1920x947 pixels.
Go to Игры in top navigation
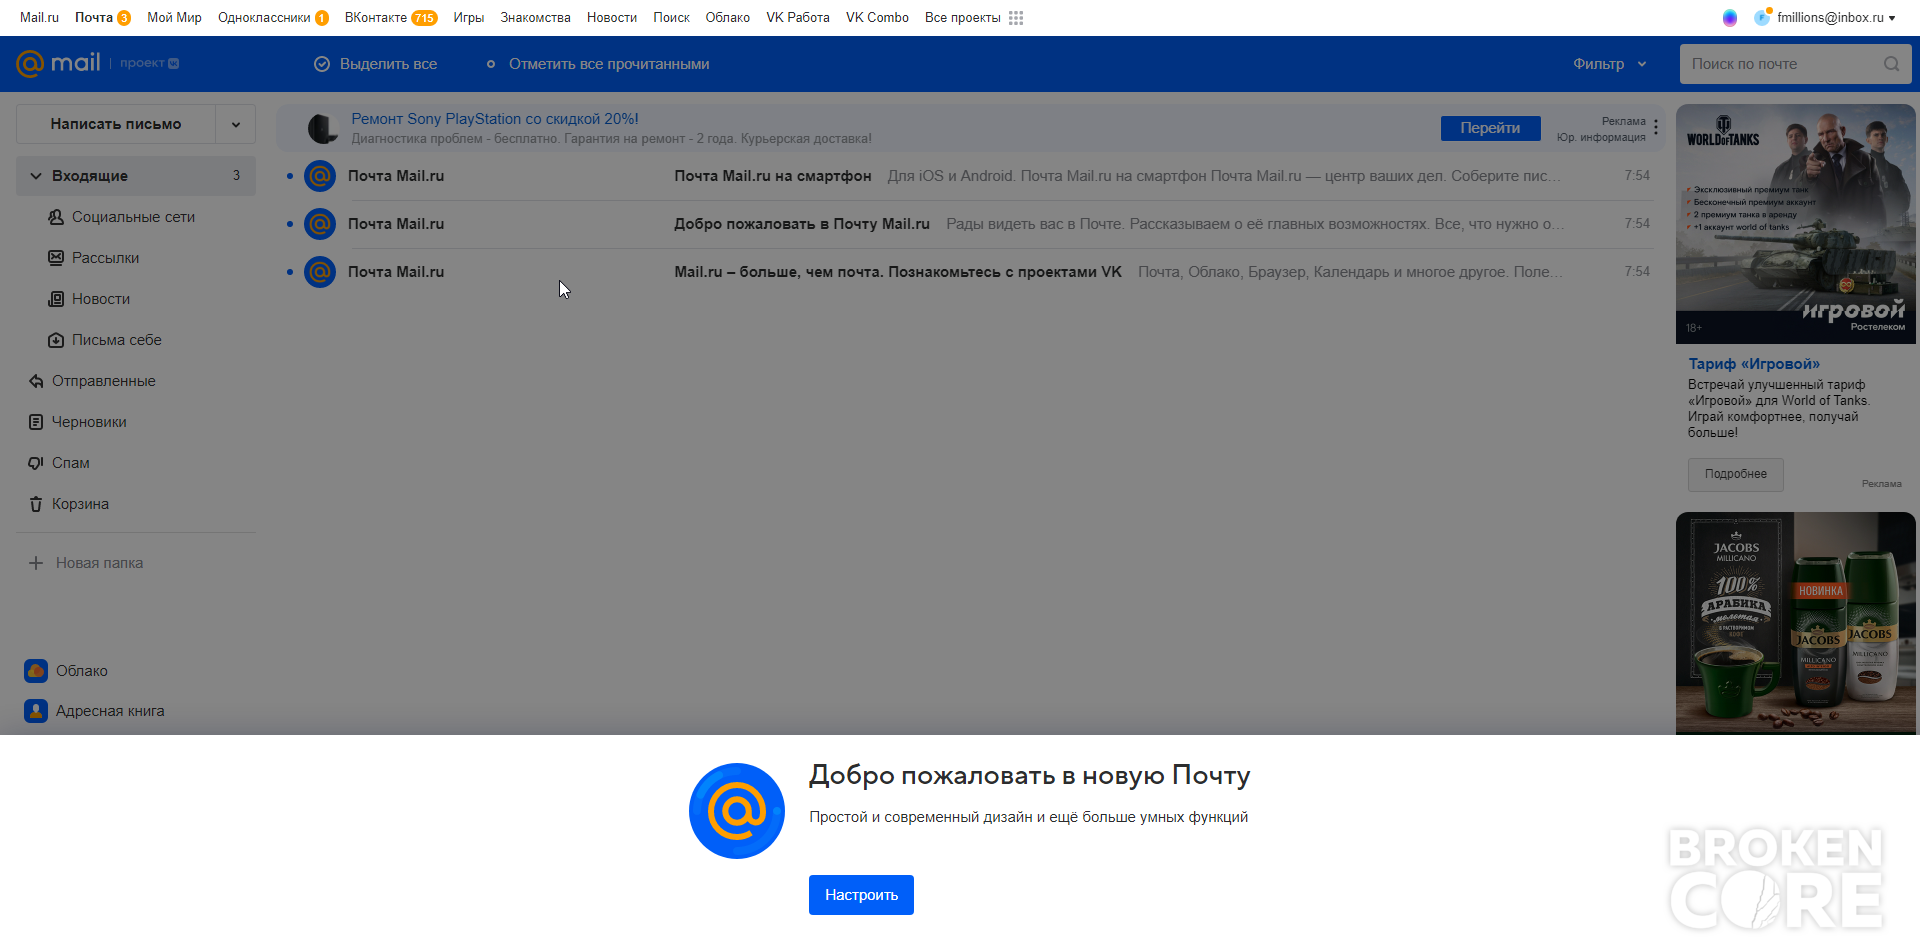[x=468, y=18]
